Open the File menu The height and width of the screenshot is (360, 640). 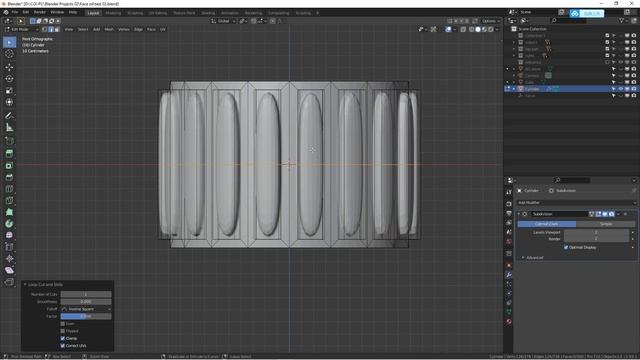coord(15,12)
